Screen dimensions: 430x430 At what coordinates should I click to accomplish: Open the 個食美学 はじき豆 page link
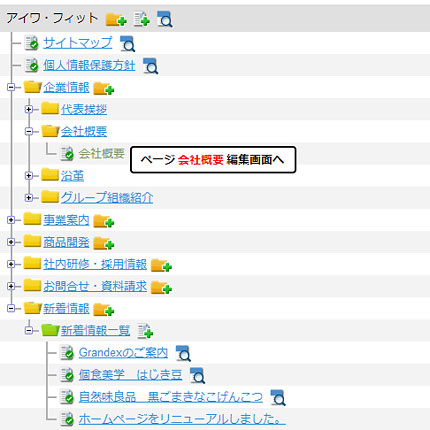pyautogui.click(x=130, y=375)
